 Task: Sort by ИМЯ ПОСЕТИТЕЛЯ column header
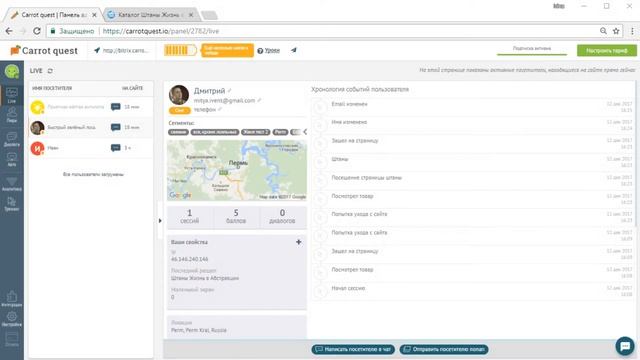click(52, 88)
